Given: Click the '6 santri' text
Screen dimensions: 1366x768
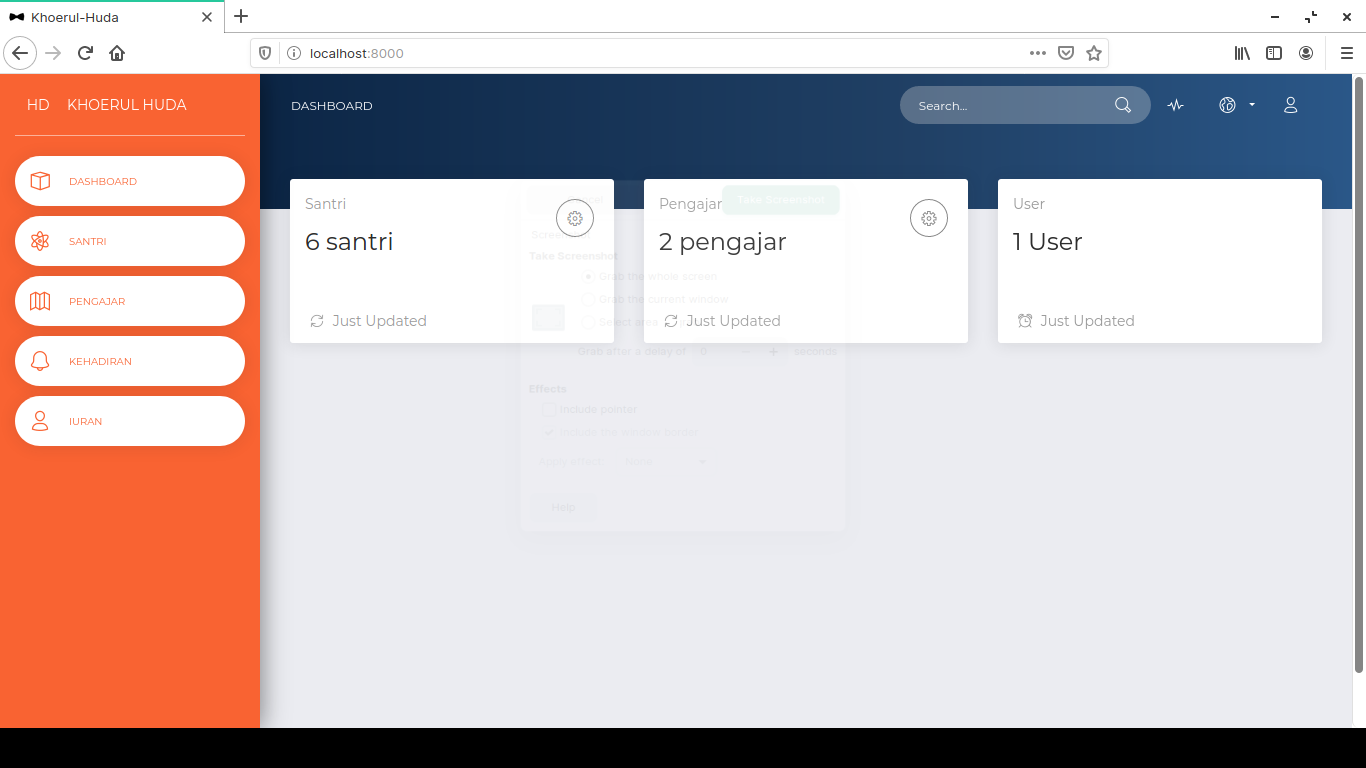Looking at the screenshot, I should pyautogui.click(x=349, y=242).
